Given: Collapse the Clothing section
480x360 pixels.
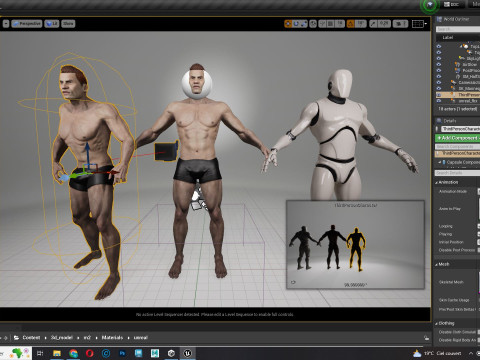Looking at the screenshot, I should (437, 323).
